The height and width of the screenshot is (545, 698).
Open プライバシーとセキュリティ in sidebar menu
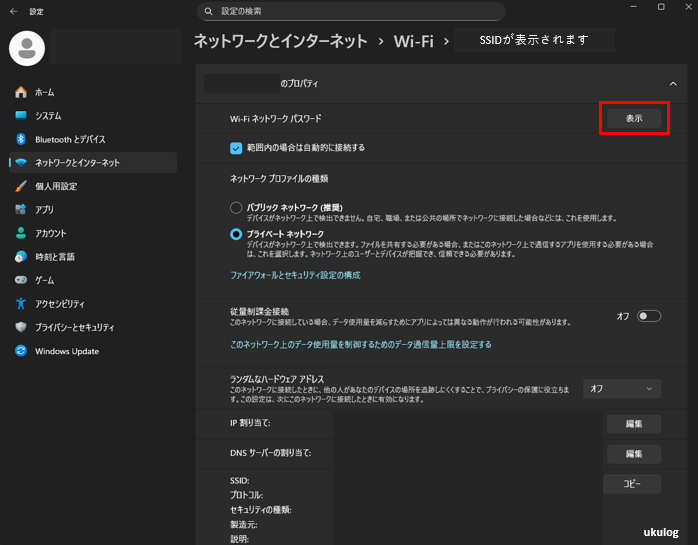click(x=74, y=327)
